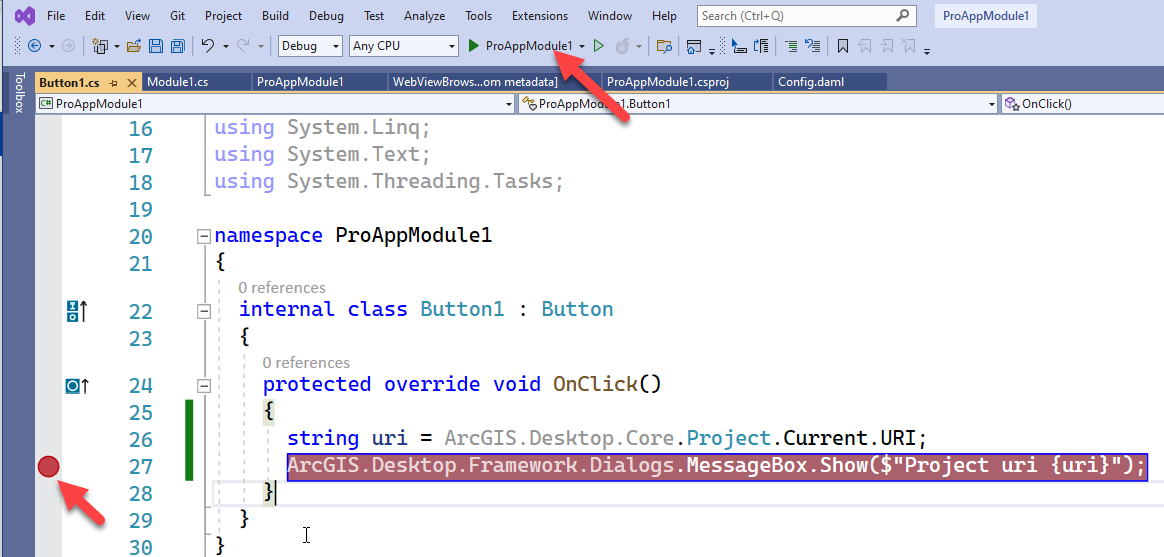Click the '0 references' link above OnClick
This screenshot has height=557, width=1164.
(x=306, y=363)
